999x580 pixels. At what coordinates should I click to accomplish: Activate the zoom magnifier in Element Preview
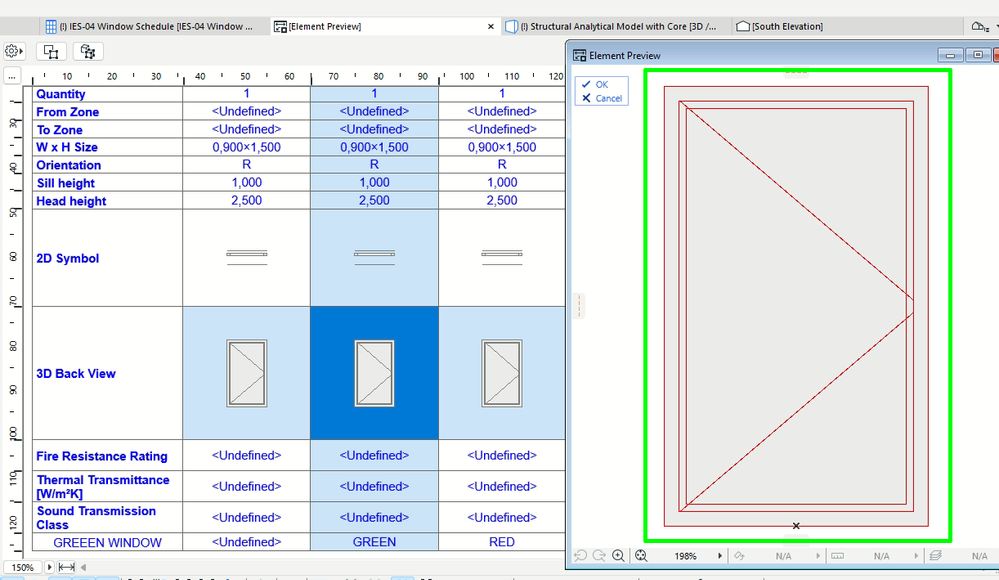pos(619,555)
